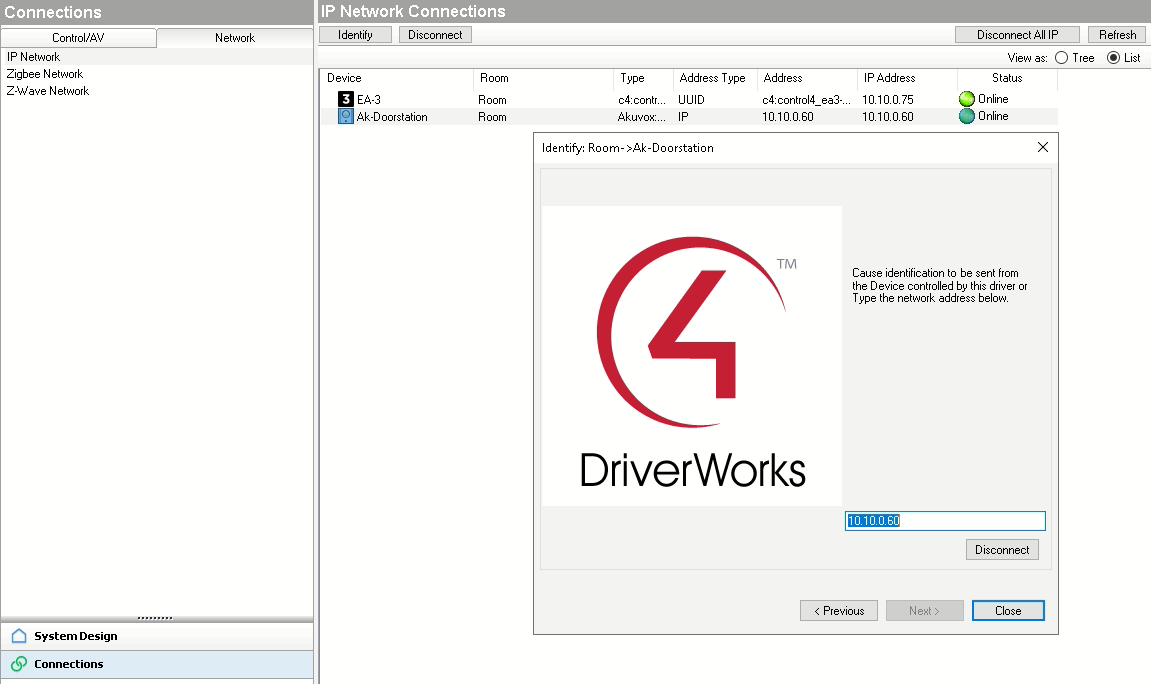Click the Connections link icon in sidebar
This screenshot has width=1151, height=684.
tap(19, 664)
